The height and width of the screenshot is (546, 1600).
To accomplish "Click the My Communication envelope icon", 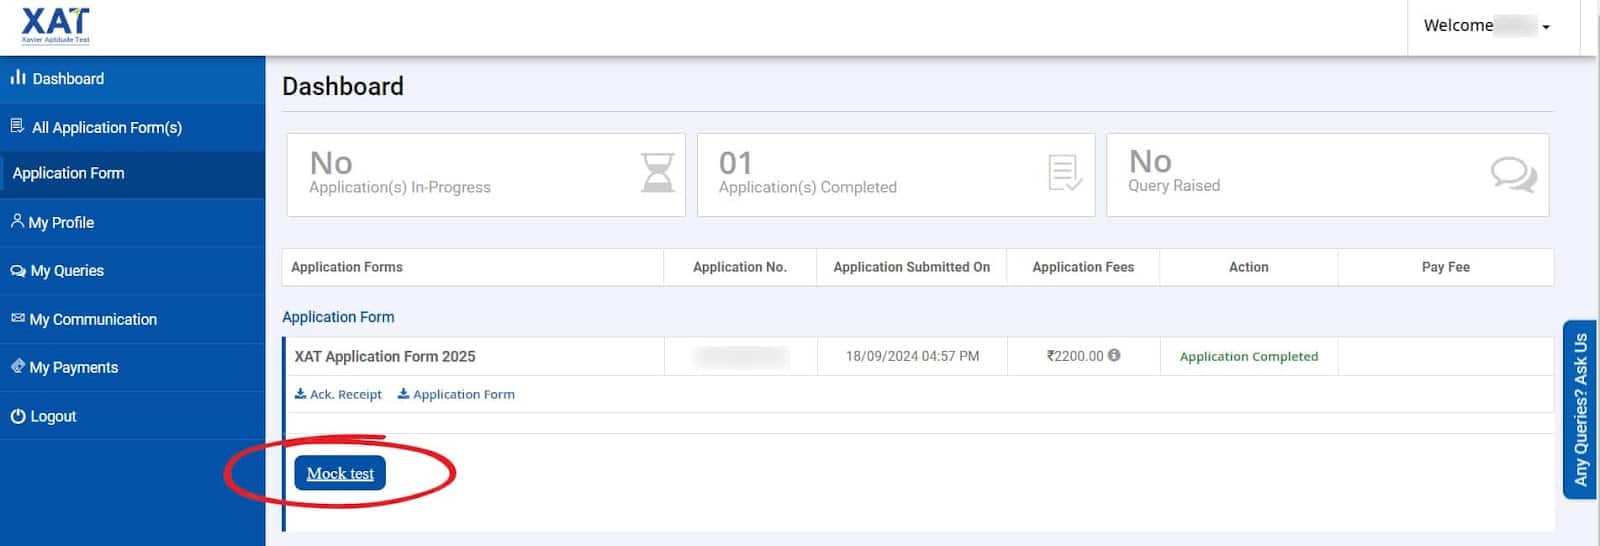I will (17, 318).
